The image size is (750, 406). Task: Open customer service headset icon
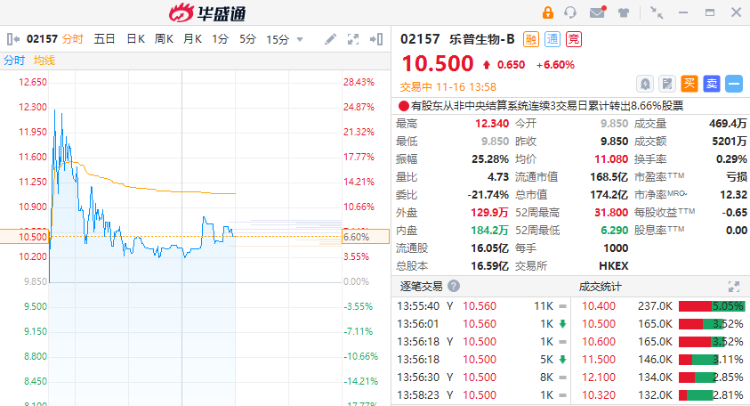point(570,12)
